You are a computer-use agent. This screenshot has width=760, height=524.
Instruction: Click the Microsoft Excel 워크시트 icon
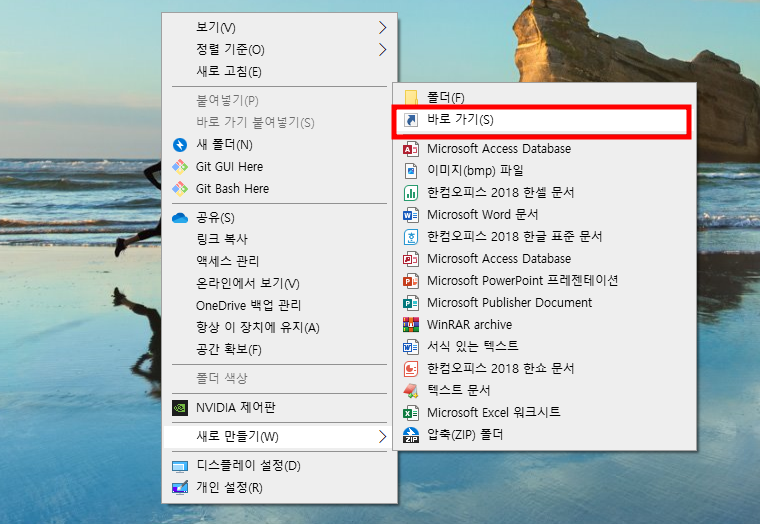tap(411, 413)
